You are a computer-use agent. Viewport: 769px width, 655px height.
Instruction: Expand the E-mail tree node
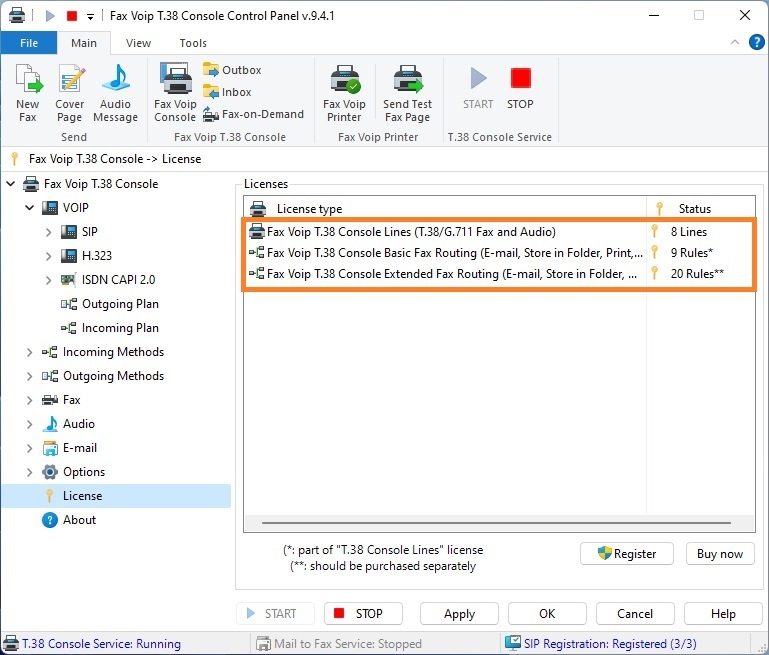point(29,448)
